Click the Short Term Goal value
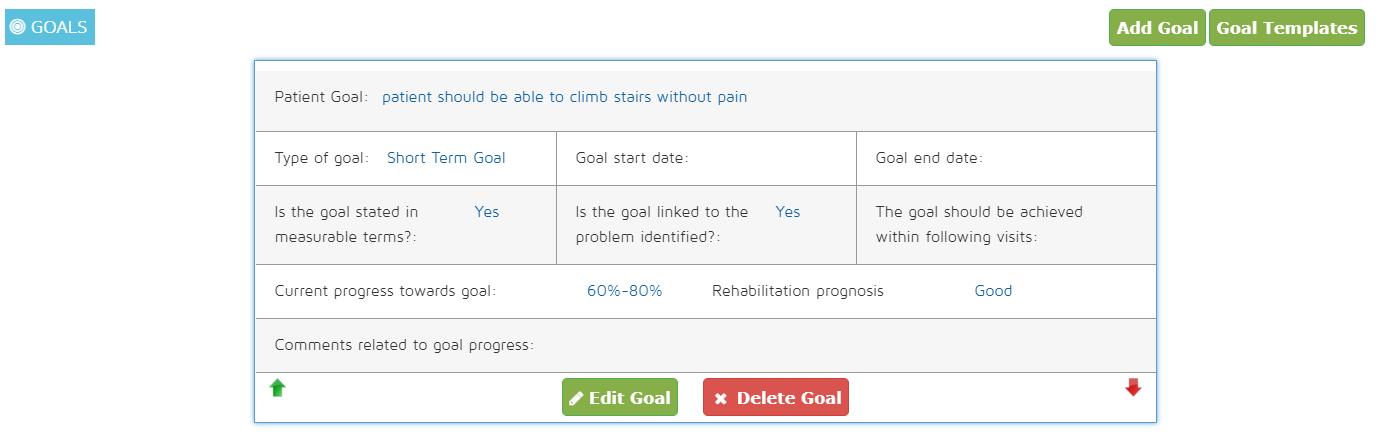This screenshot has width=1397, height=447. click(446, 158)
